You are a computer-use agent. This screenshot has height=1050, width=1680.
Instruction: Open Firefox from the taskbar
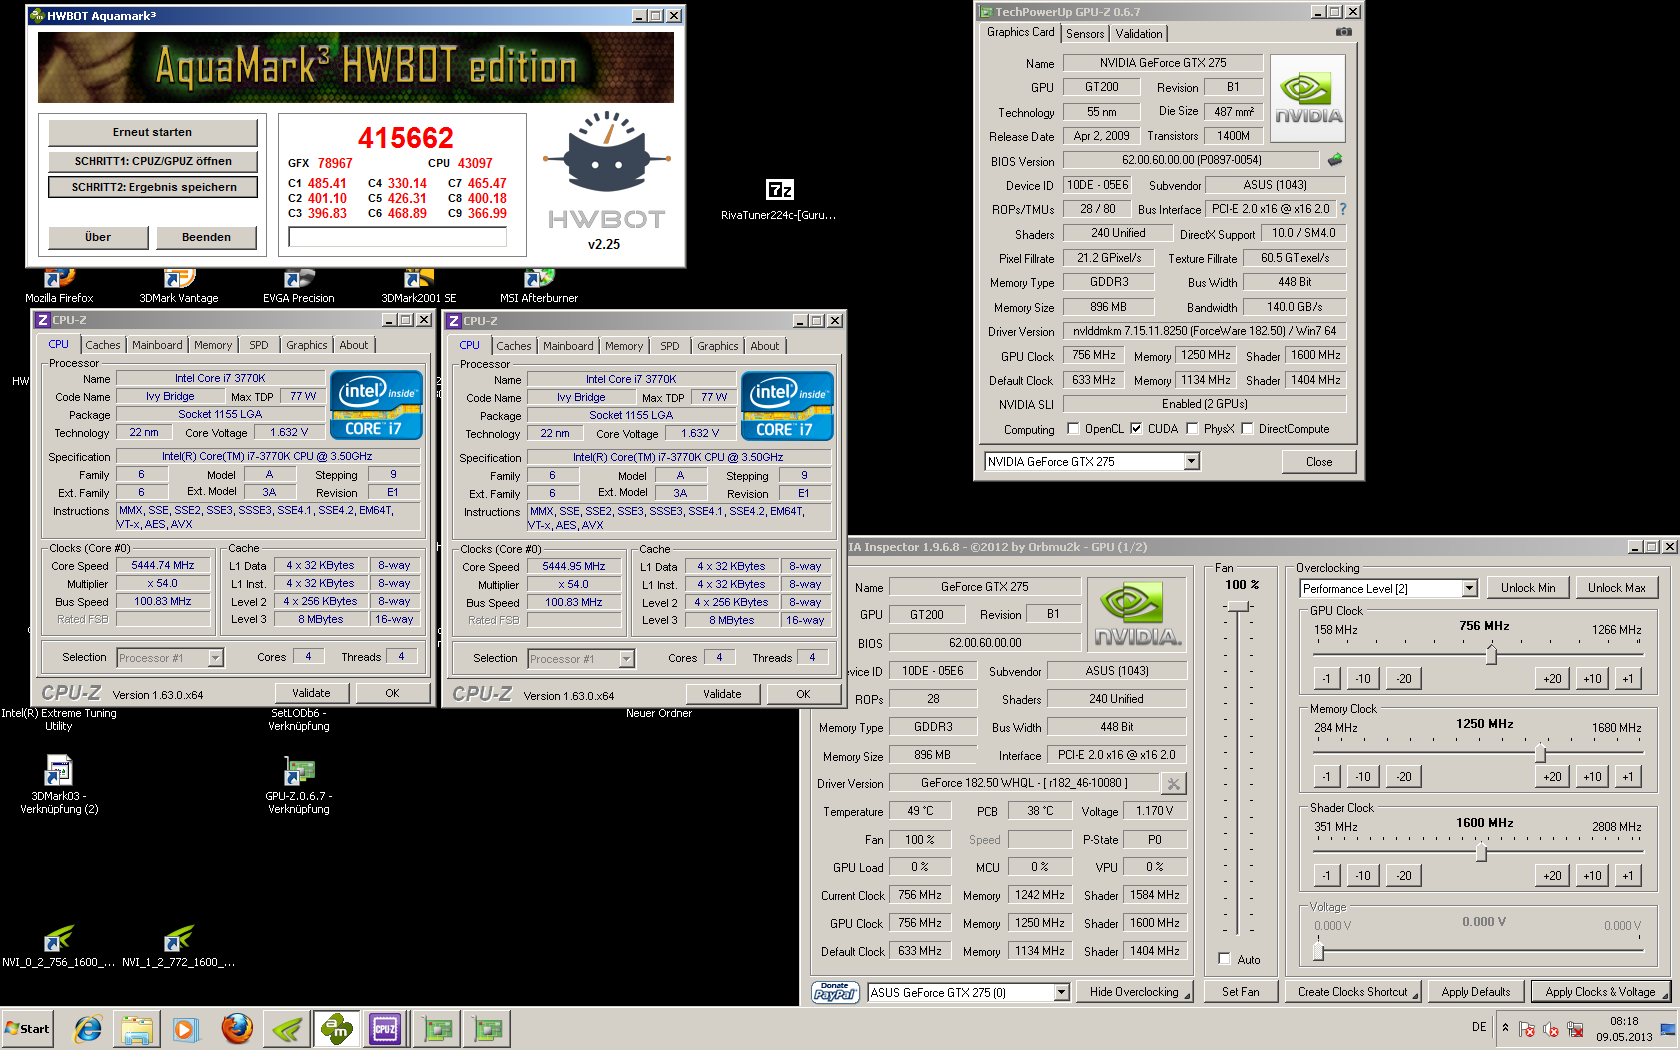coord(237,1028)
